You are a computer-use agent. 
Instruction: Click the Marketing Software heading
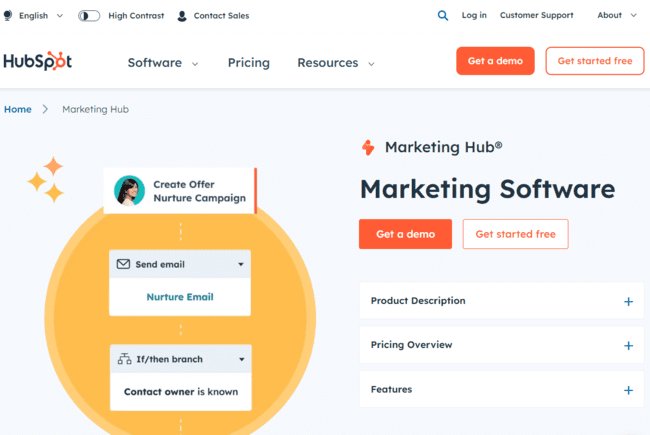(x=488, y=189)
